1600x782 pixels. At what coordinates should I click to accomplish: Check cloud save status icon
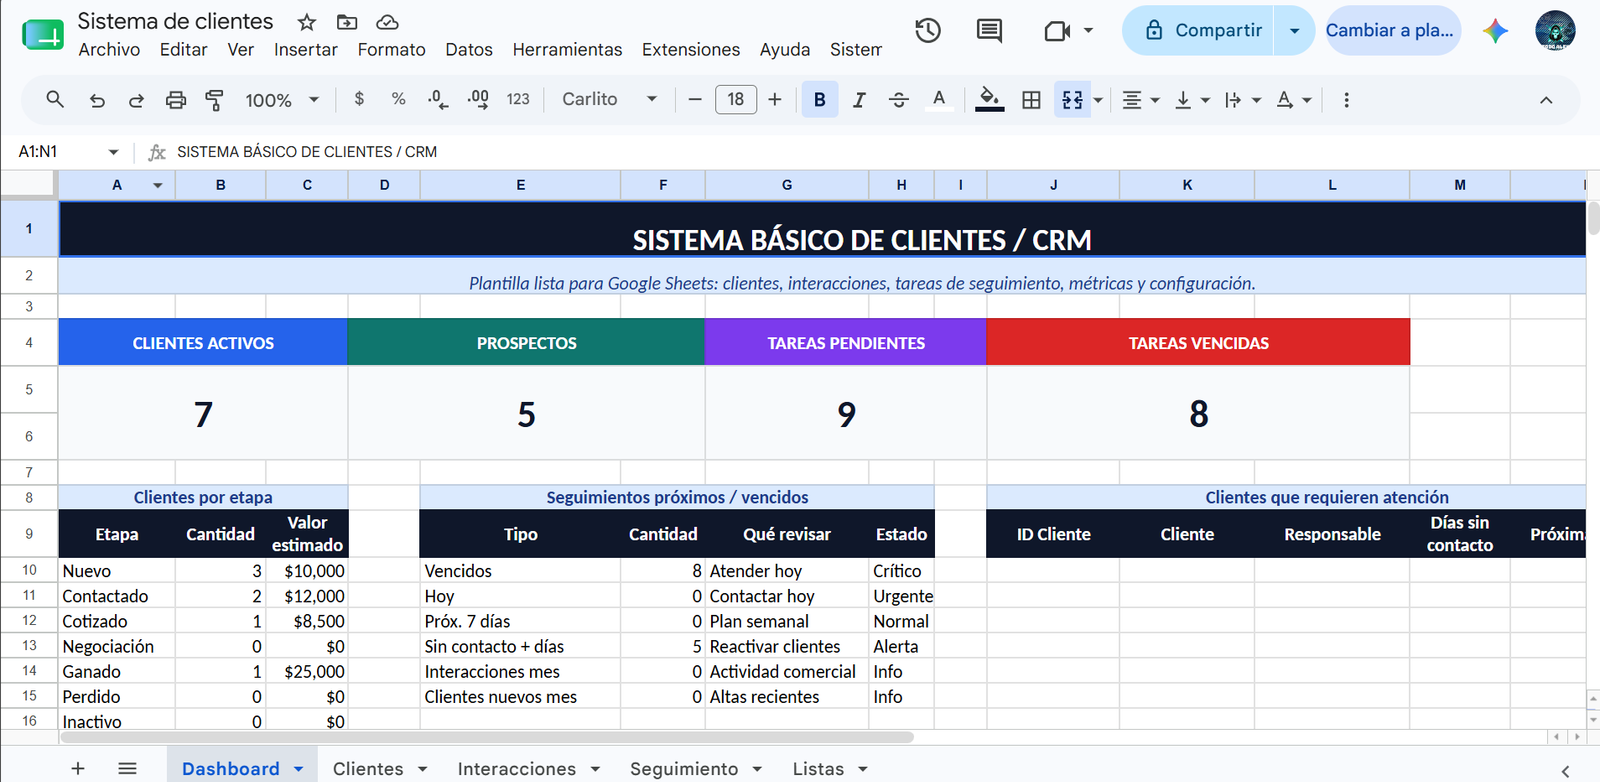[388, 22]
